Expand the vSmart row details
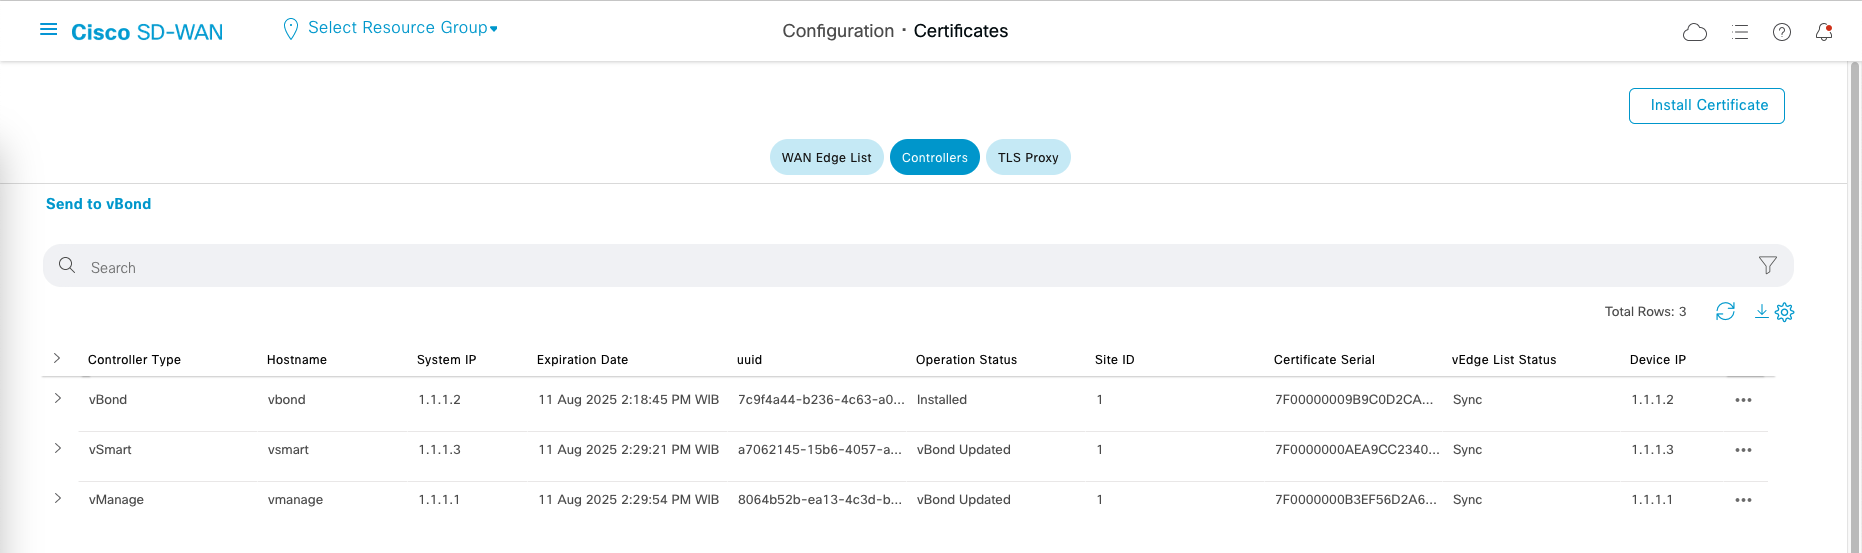1862x553 pixels. 58,449
